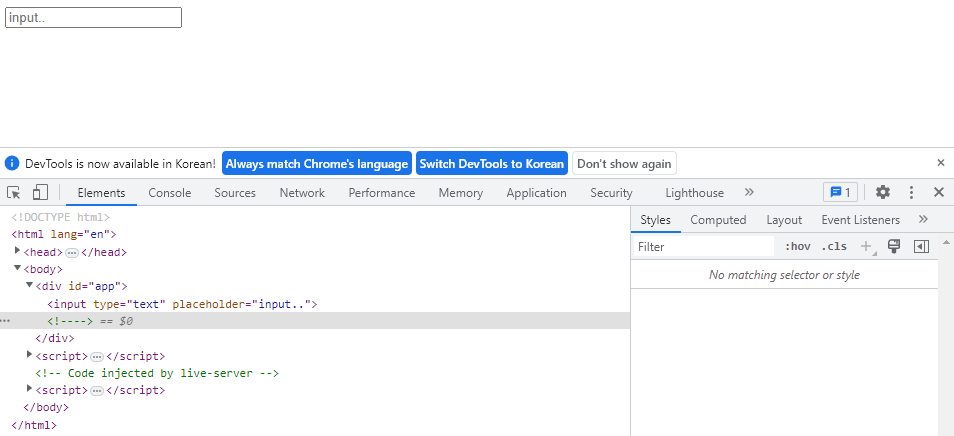Select the Layout pane tab
This screenshot has width=954, height=436.
point(784,220)
